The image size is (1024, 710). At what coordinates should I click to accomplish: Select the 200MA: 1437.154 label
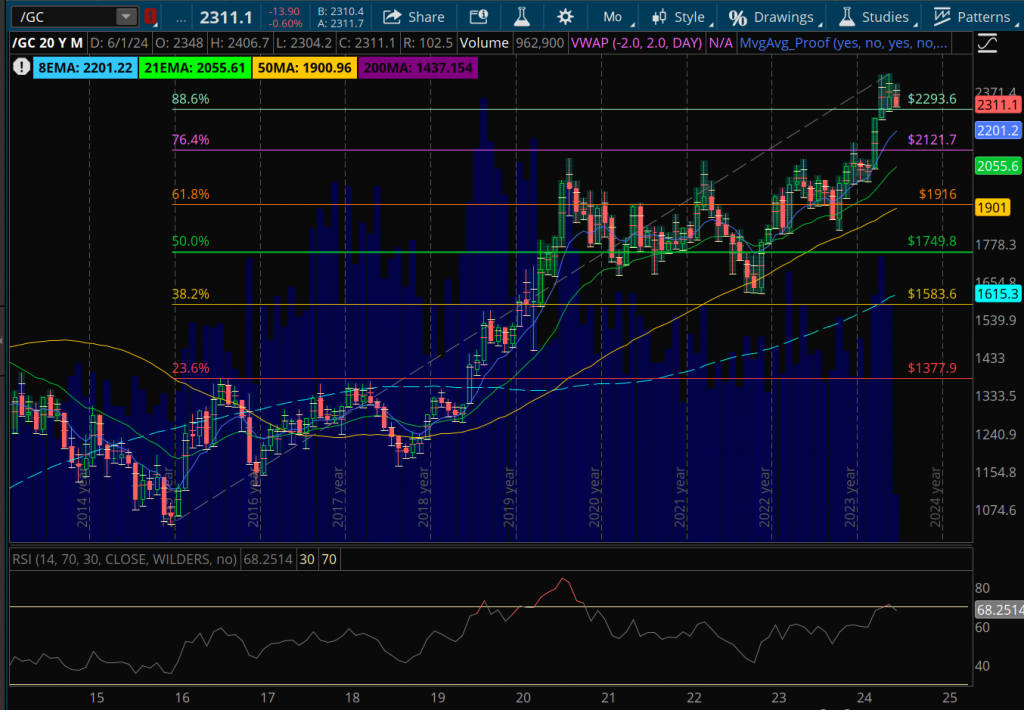[x=418, y=67]
